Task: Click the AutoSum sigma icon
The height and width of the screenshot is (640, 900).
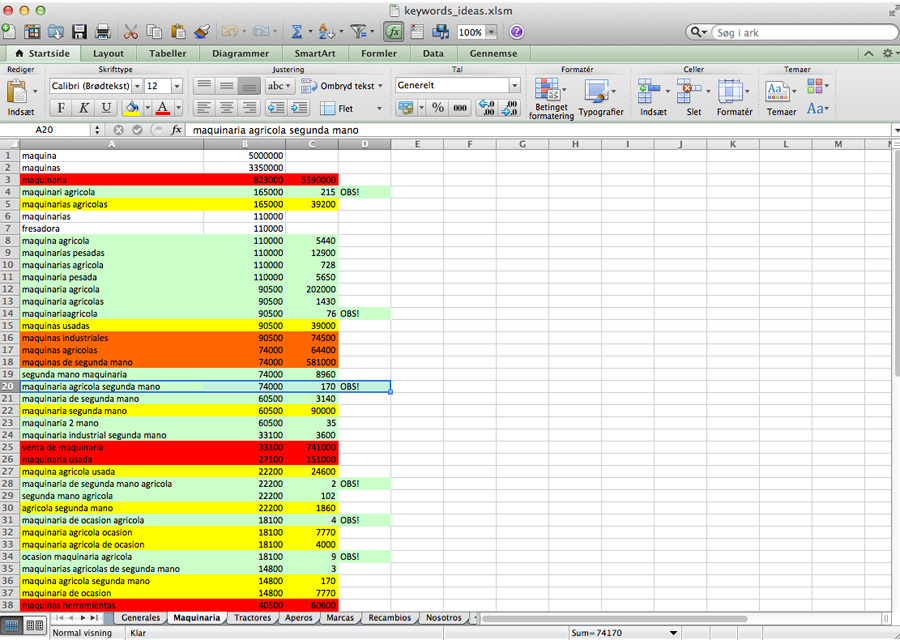Action: [x=296, y=32]
